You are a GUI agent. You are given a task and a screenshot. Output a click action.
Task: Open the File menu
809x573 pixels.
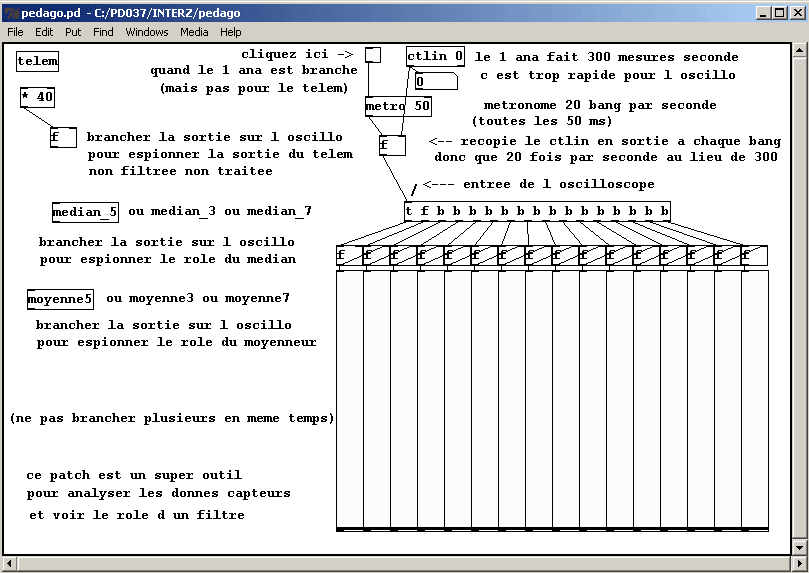(15, 32)
